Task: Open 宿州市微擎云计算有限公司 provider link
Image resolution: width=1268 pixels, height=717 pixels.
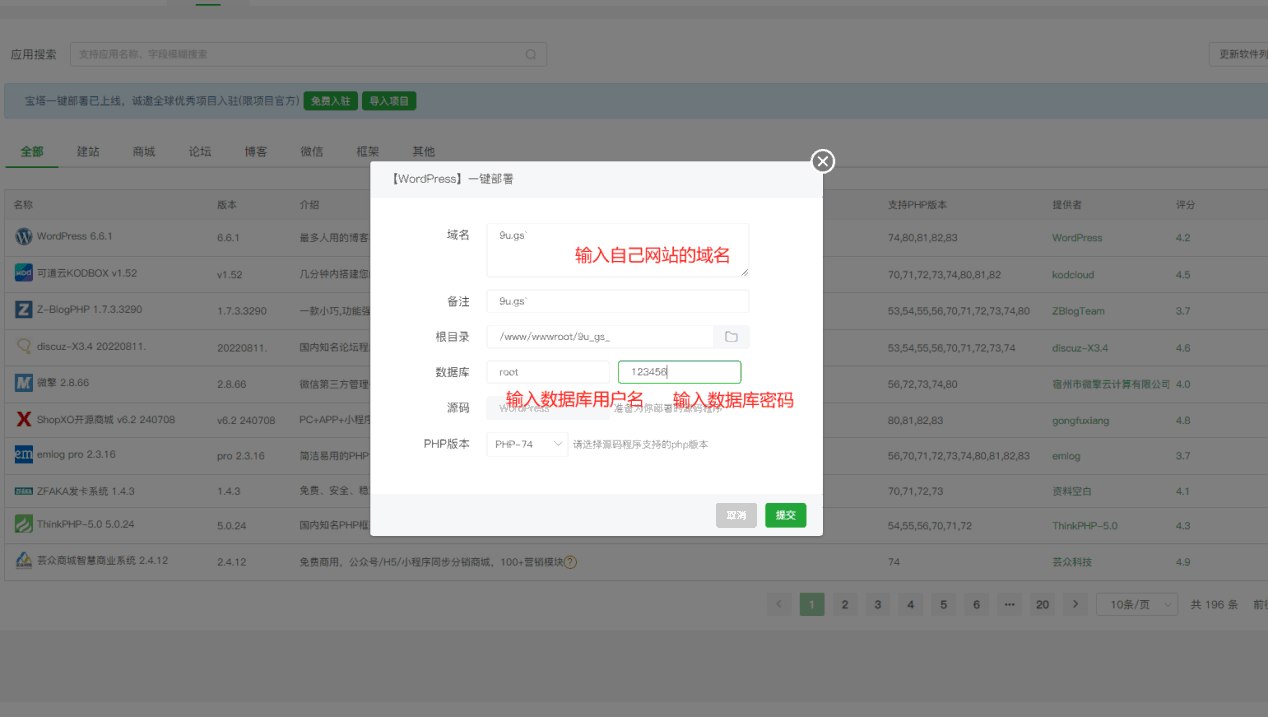Action: click(x=1111, y=384)
